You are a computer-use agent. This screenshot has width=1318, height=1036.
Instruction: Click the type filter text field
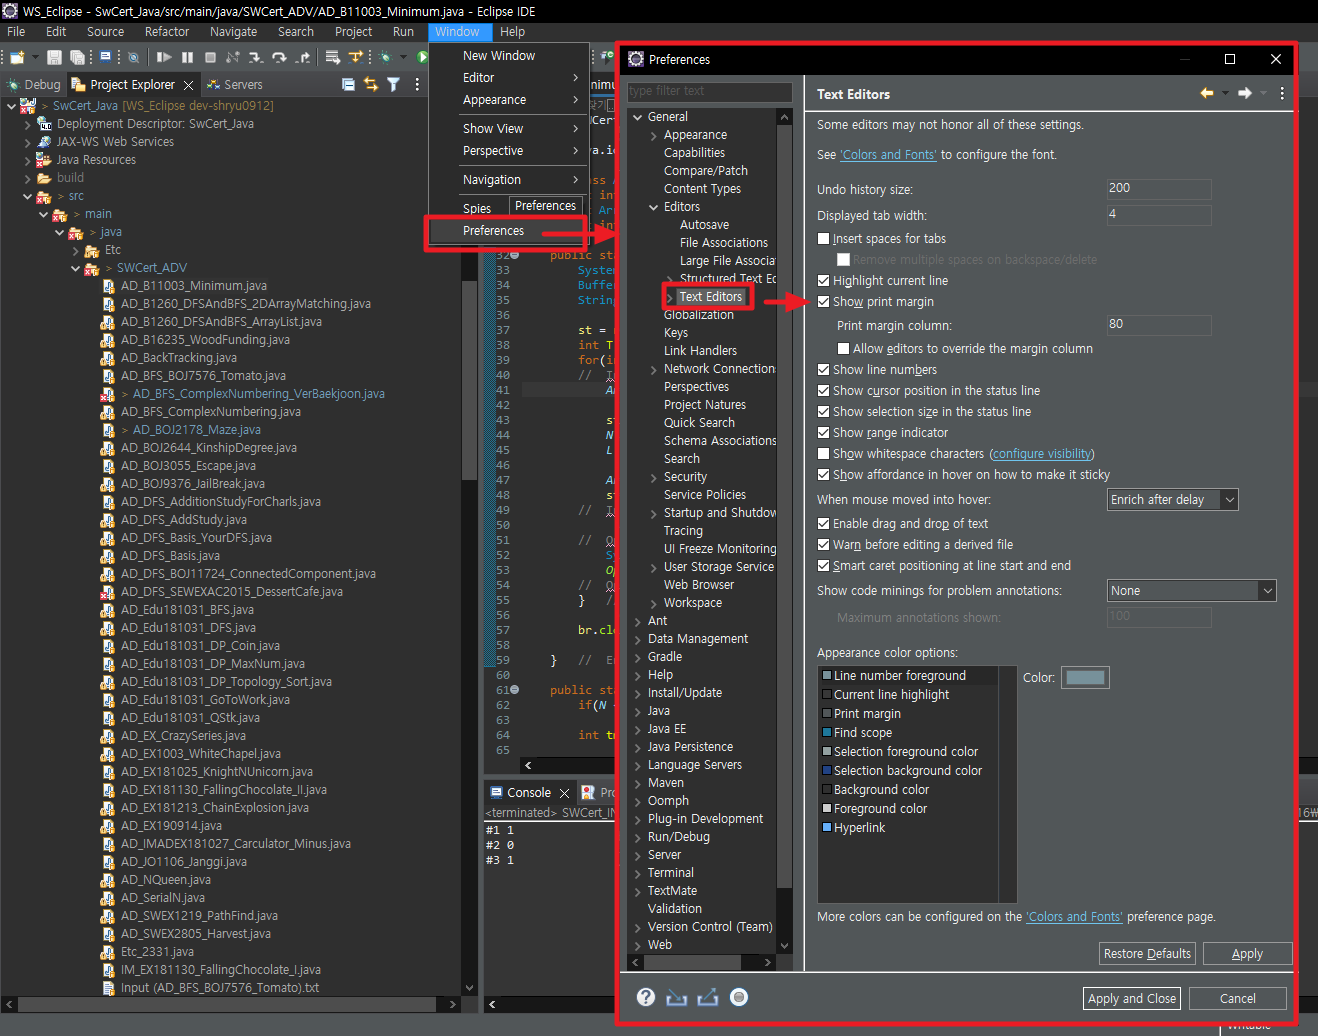point(709,91)
